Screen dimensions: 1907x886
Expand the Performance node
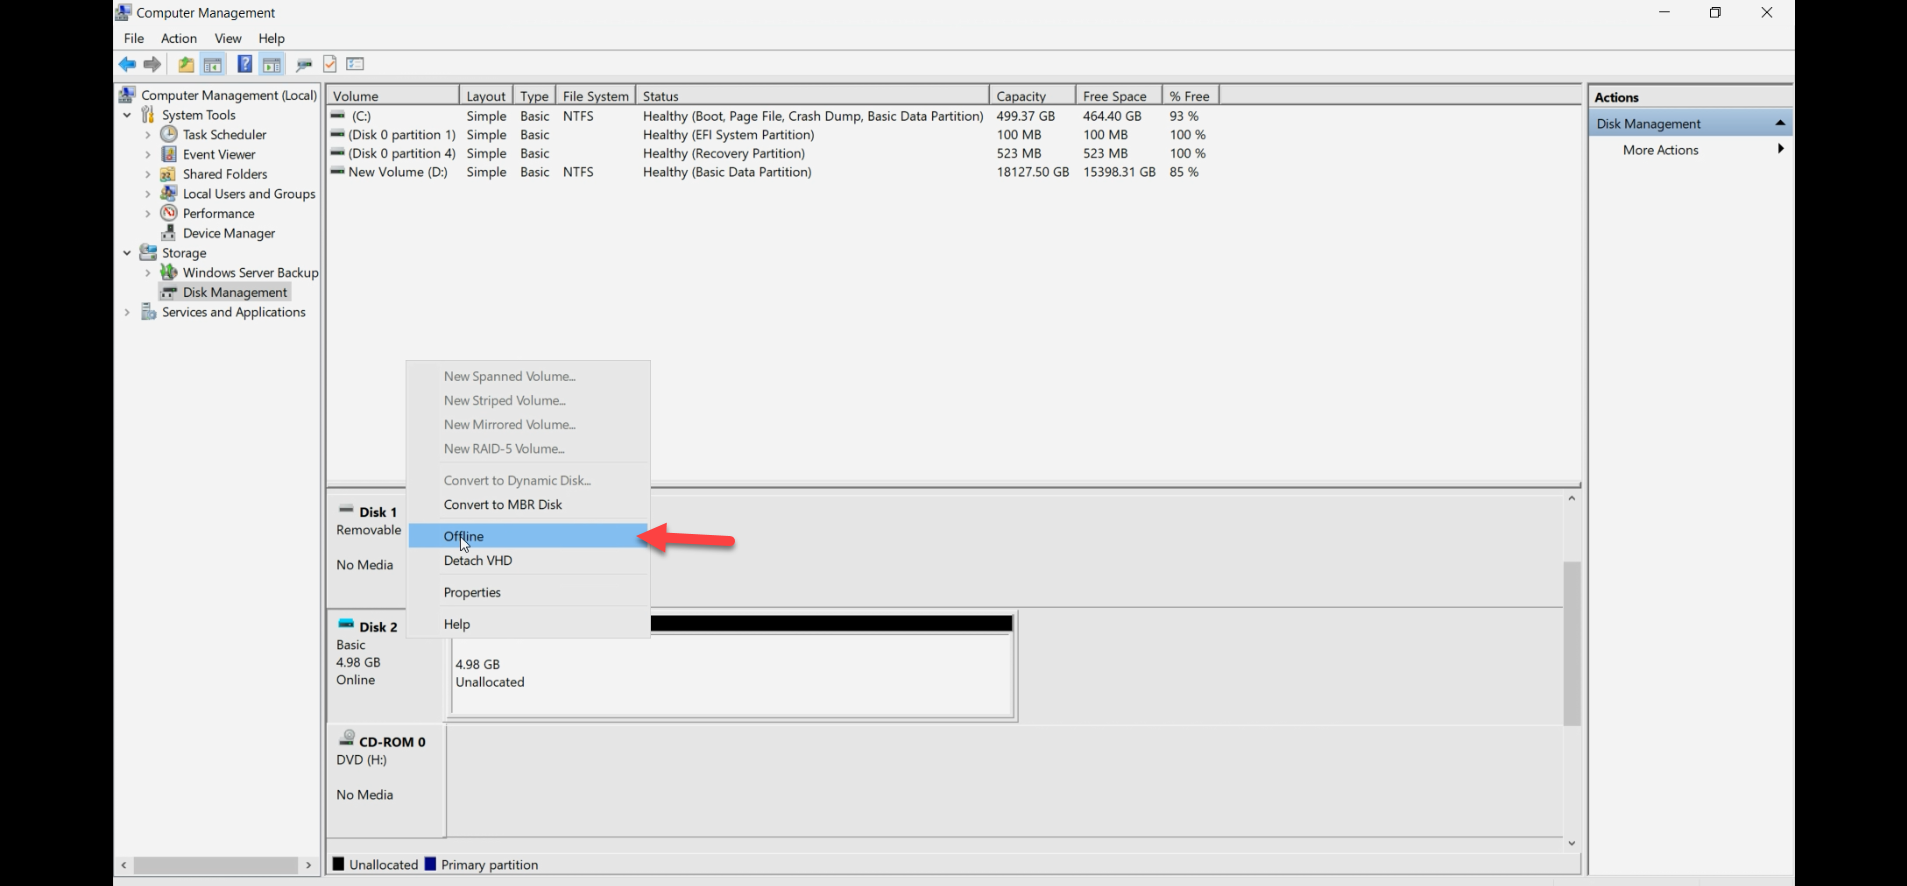point(148,214)
